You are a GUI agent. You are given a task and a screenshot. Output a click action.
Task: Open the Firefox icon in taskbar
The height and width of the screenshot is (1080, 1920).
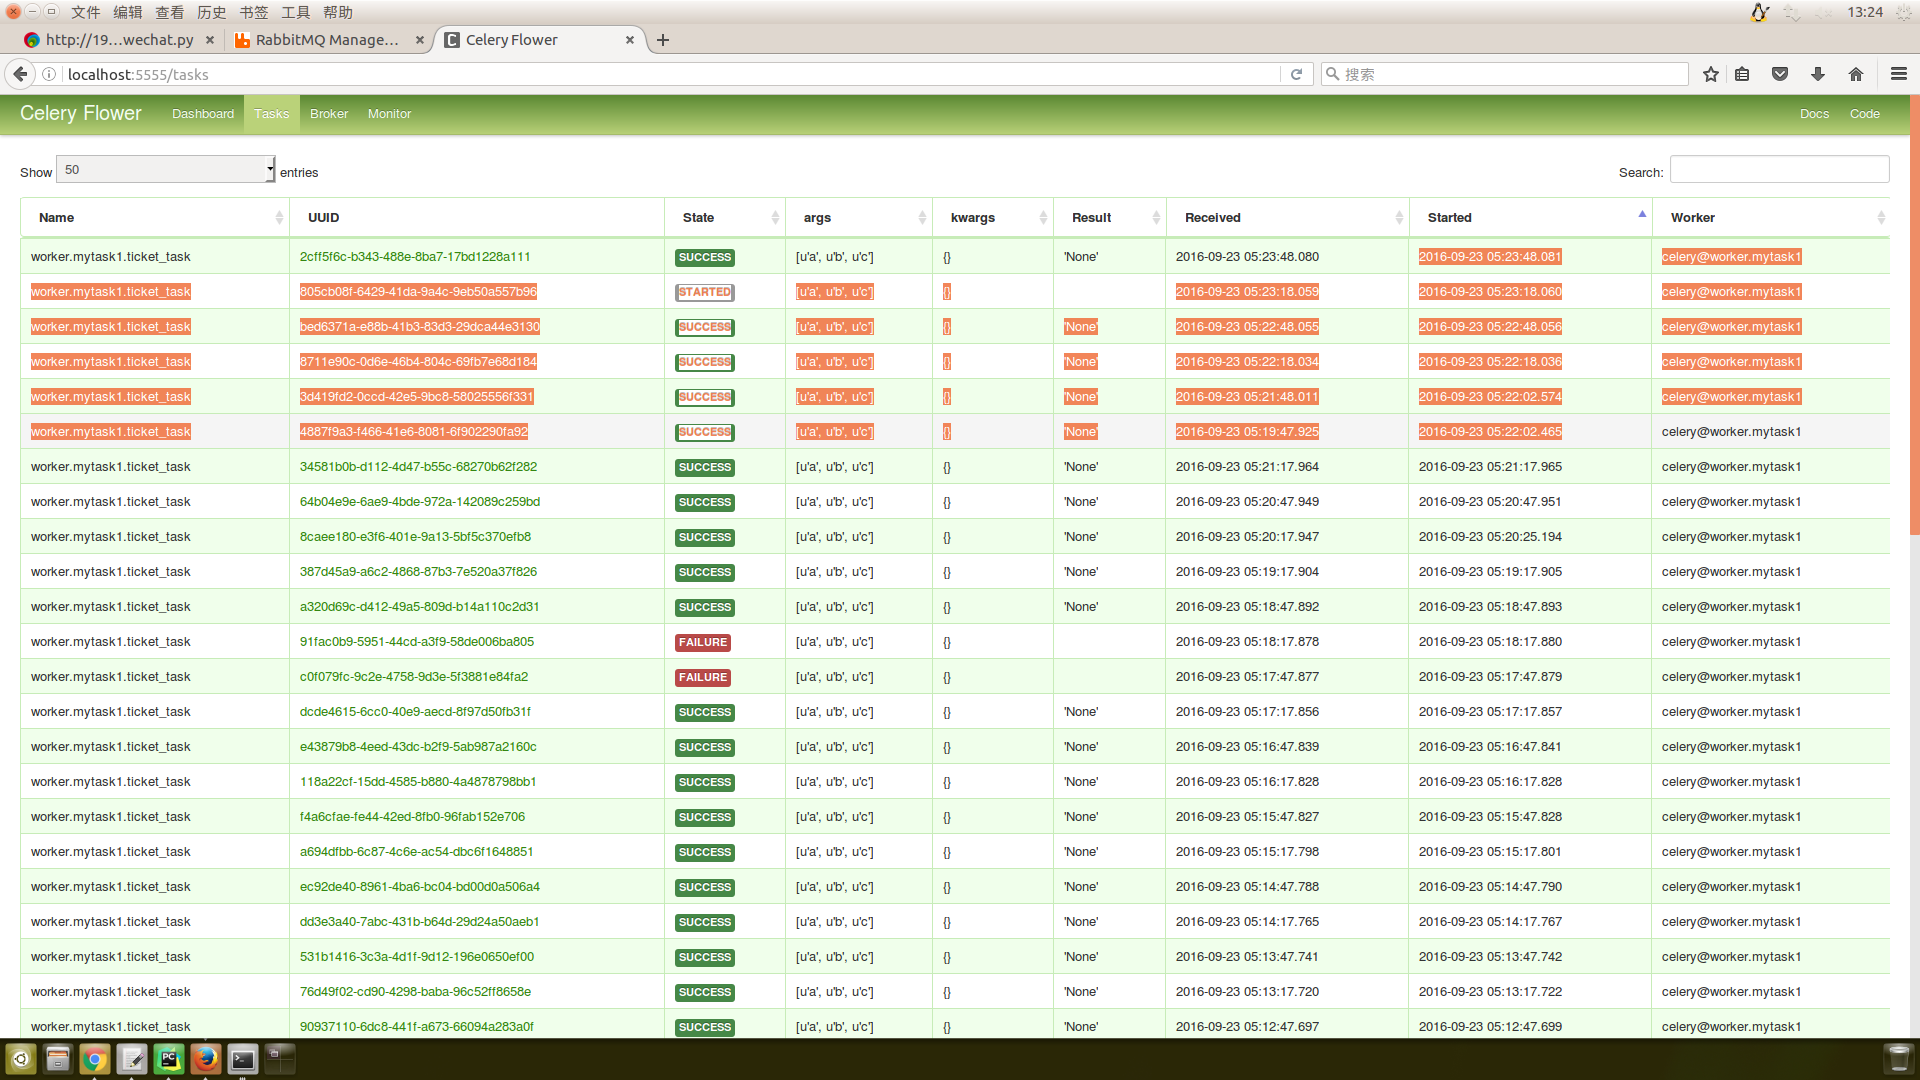point(206,1059)
